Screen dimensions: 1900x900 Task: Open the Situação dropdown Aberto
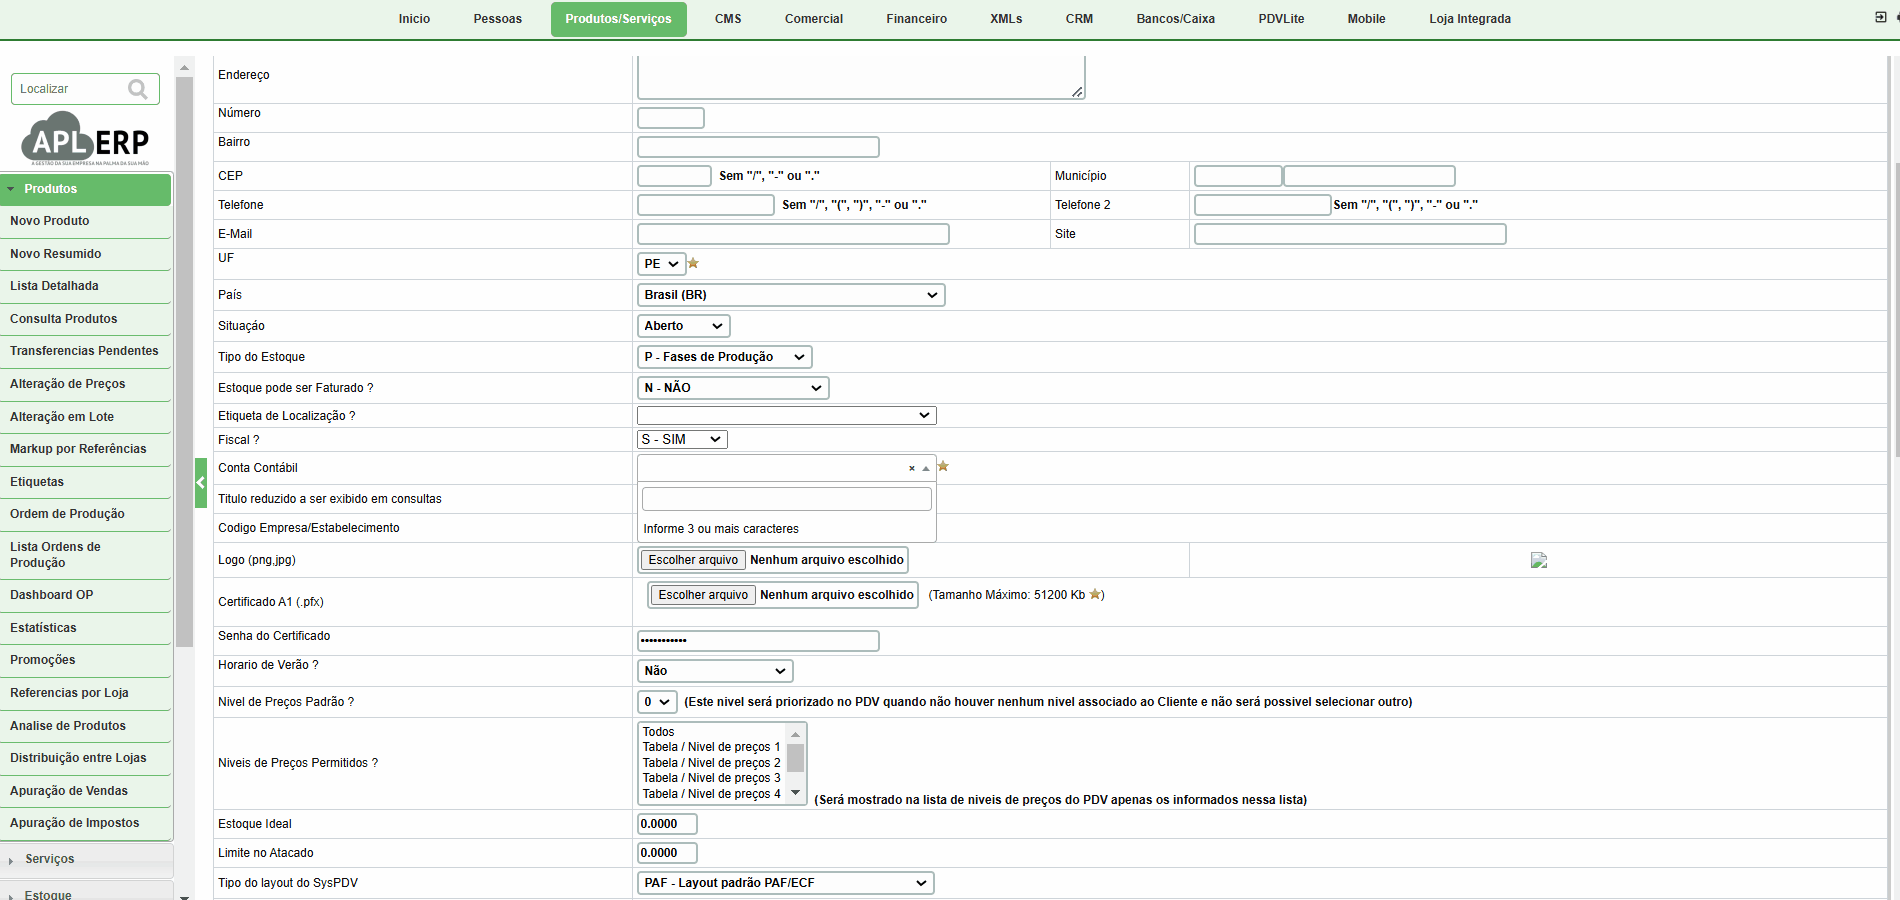[x=684, y=326]
